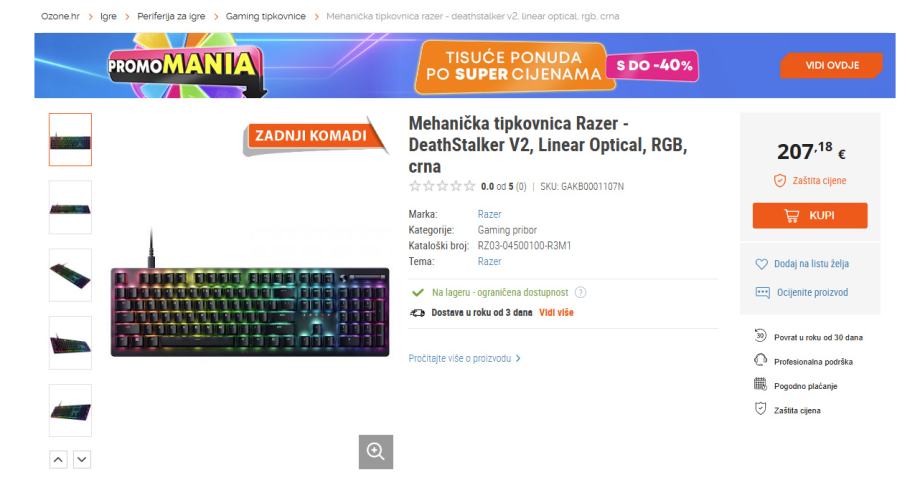Click the availability help question mark icon
The width and height of the screenshot is (920, 495).
pos(580,292)
